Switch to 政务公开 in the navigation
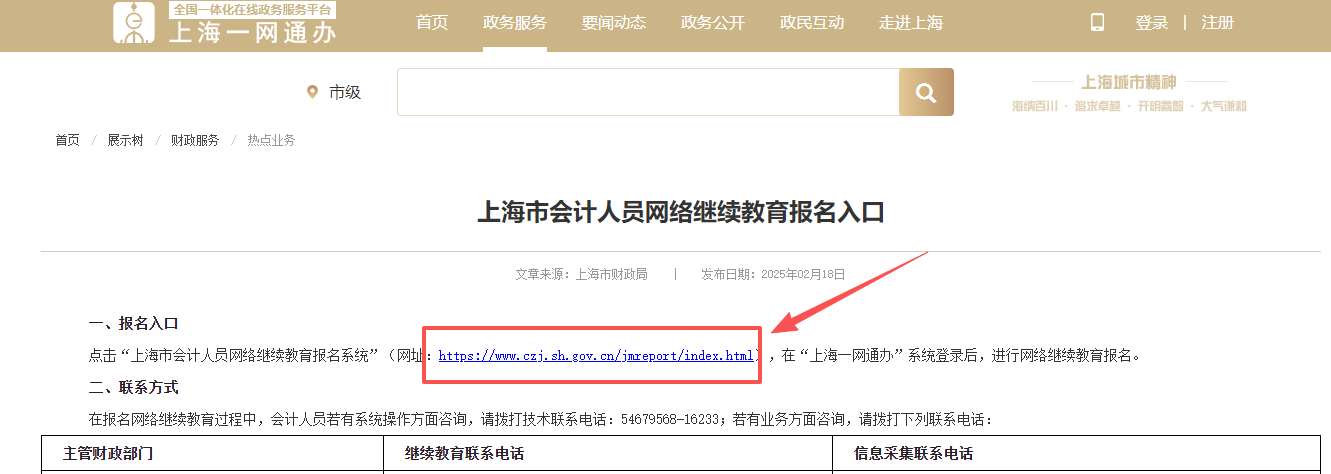Screen dimensions: 1331x474 pyautogui.click(x=713, y=23)
